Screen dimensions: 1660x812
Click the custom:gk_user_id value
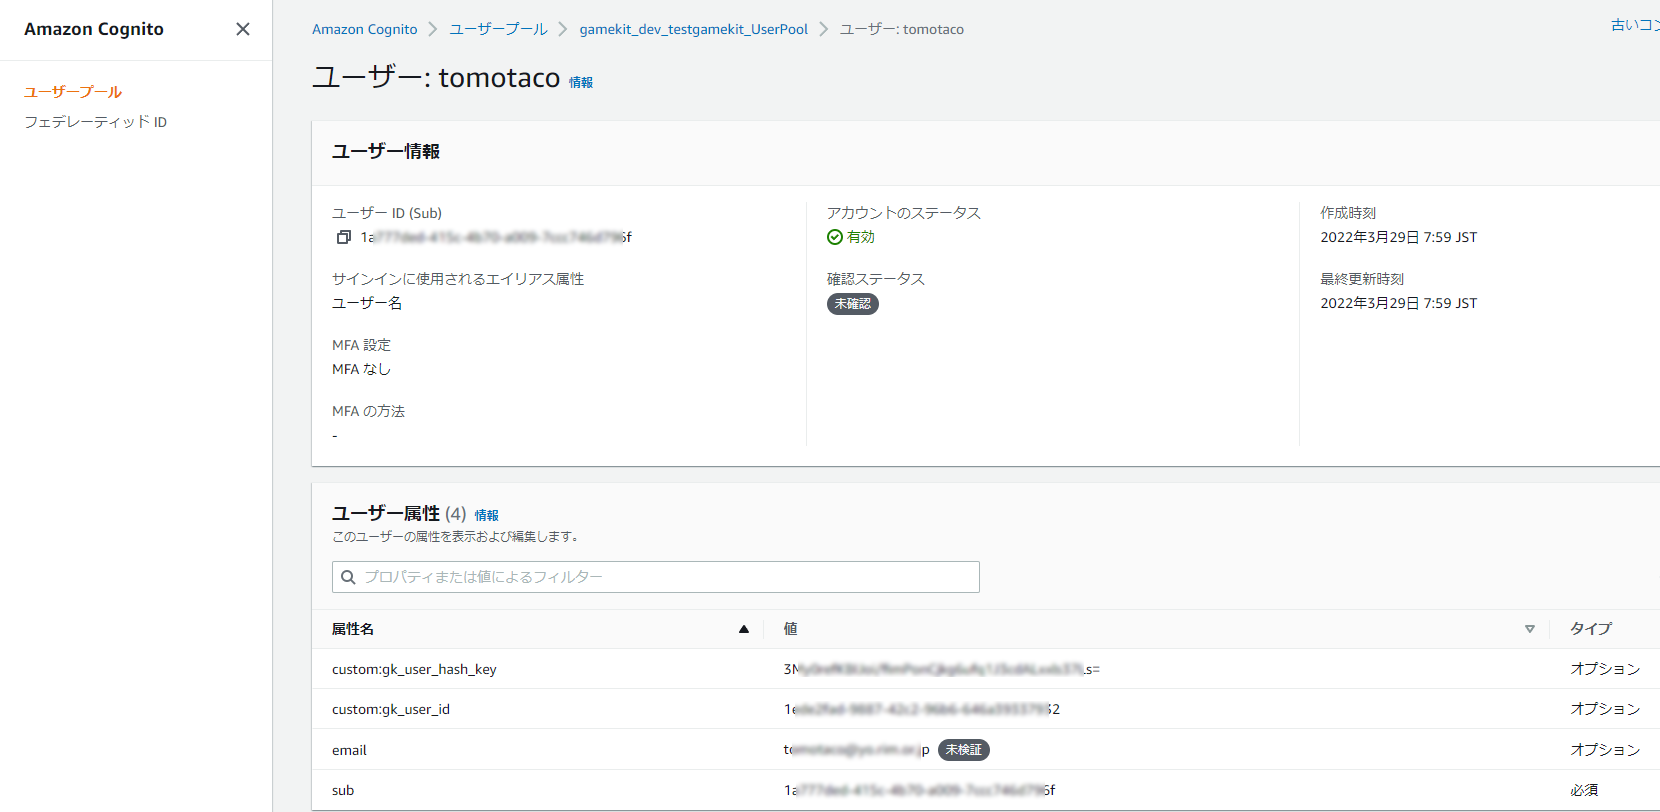point(921,709)
